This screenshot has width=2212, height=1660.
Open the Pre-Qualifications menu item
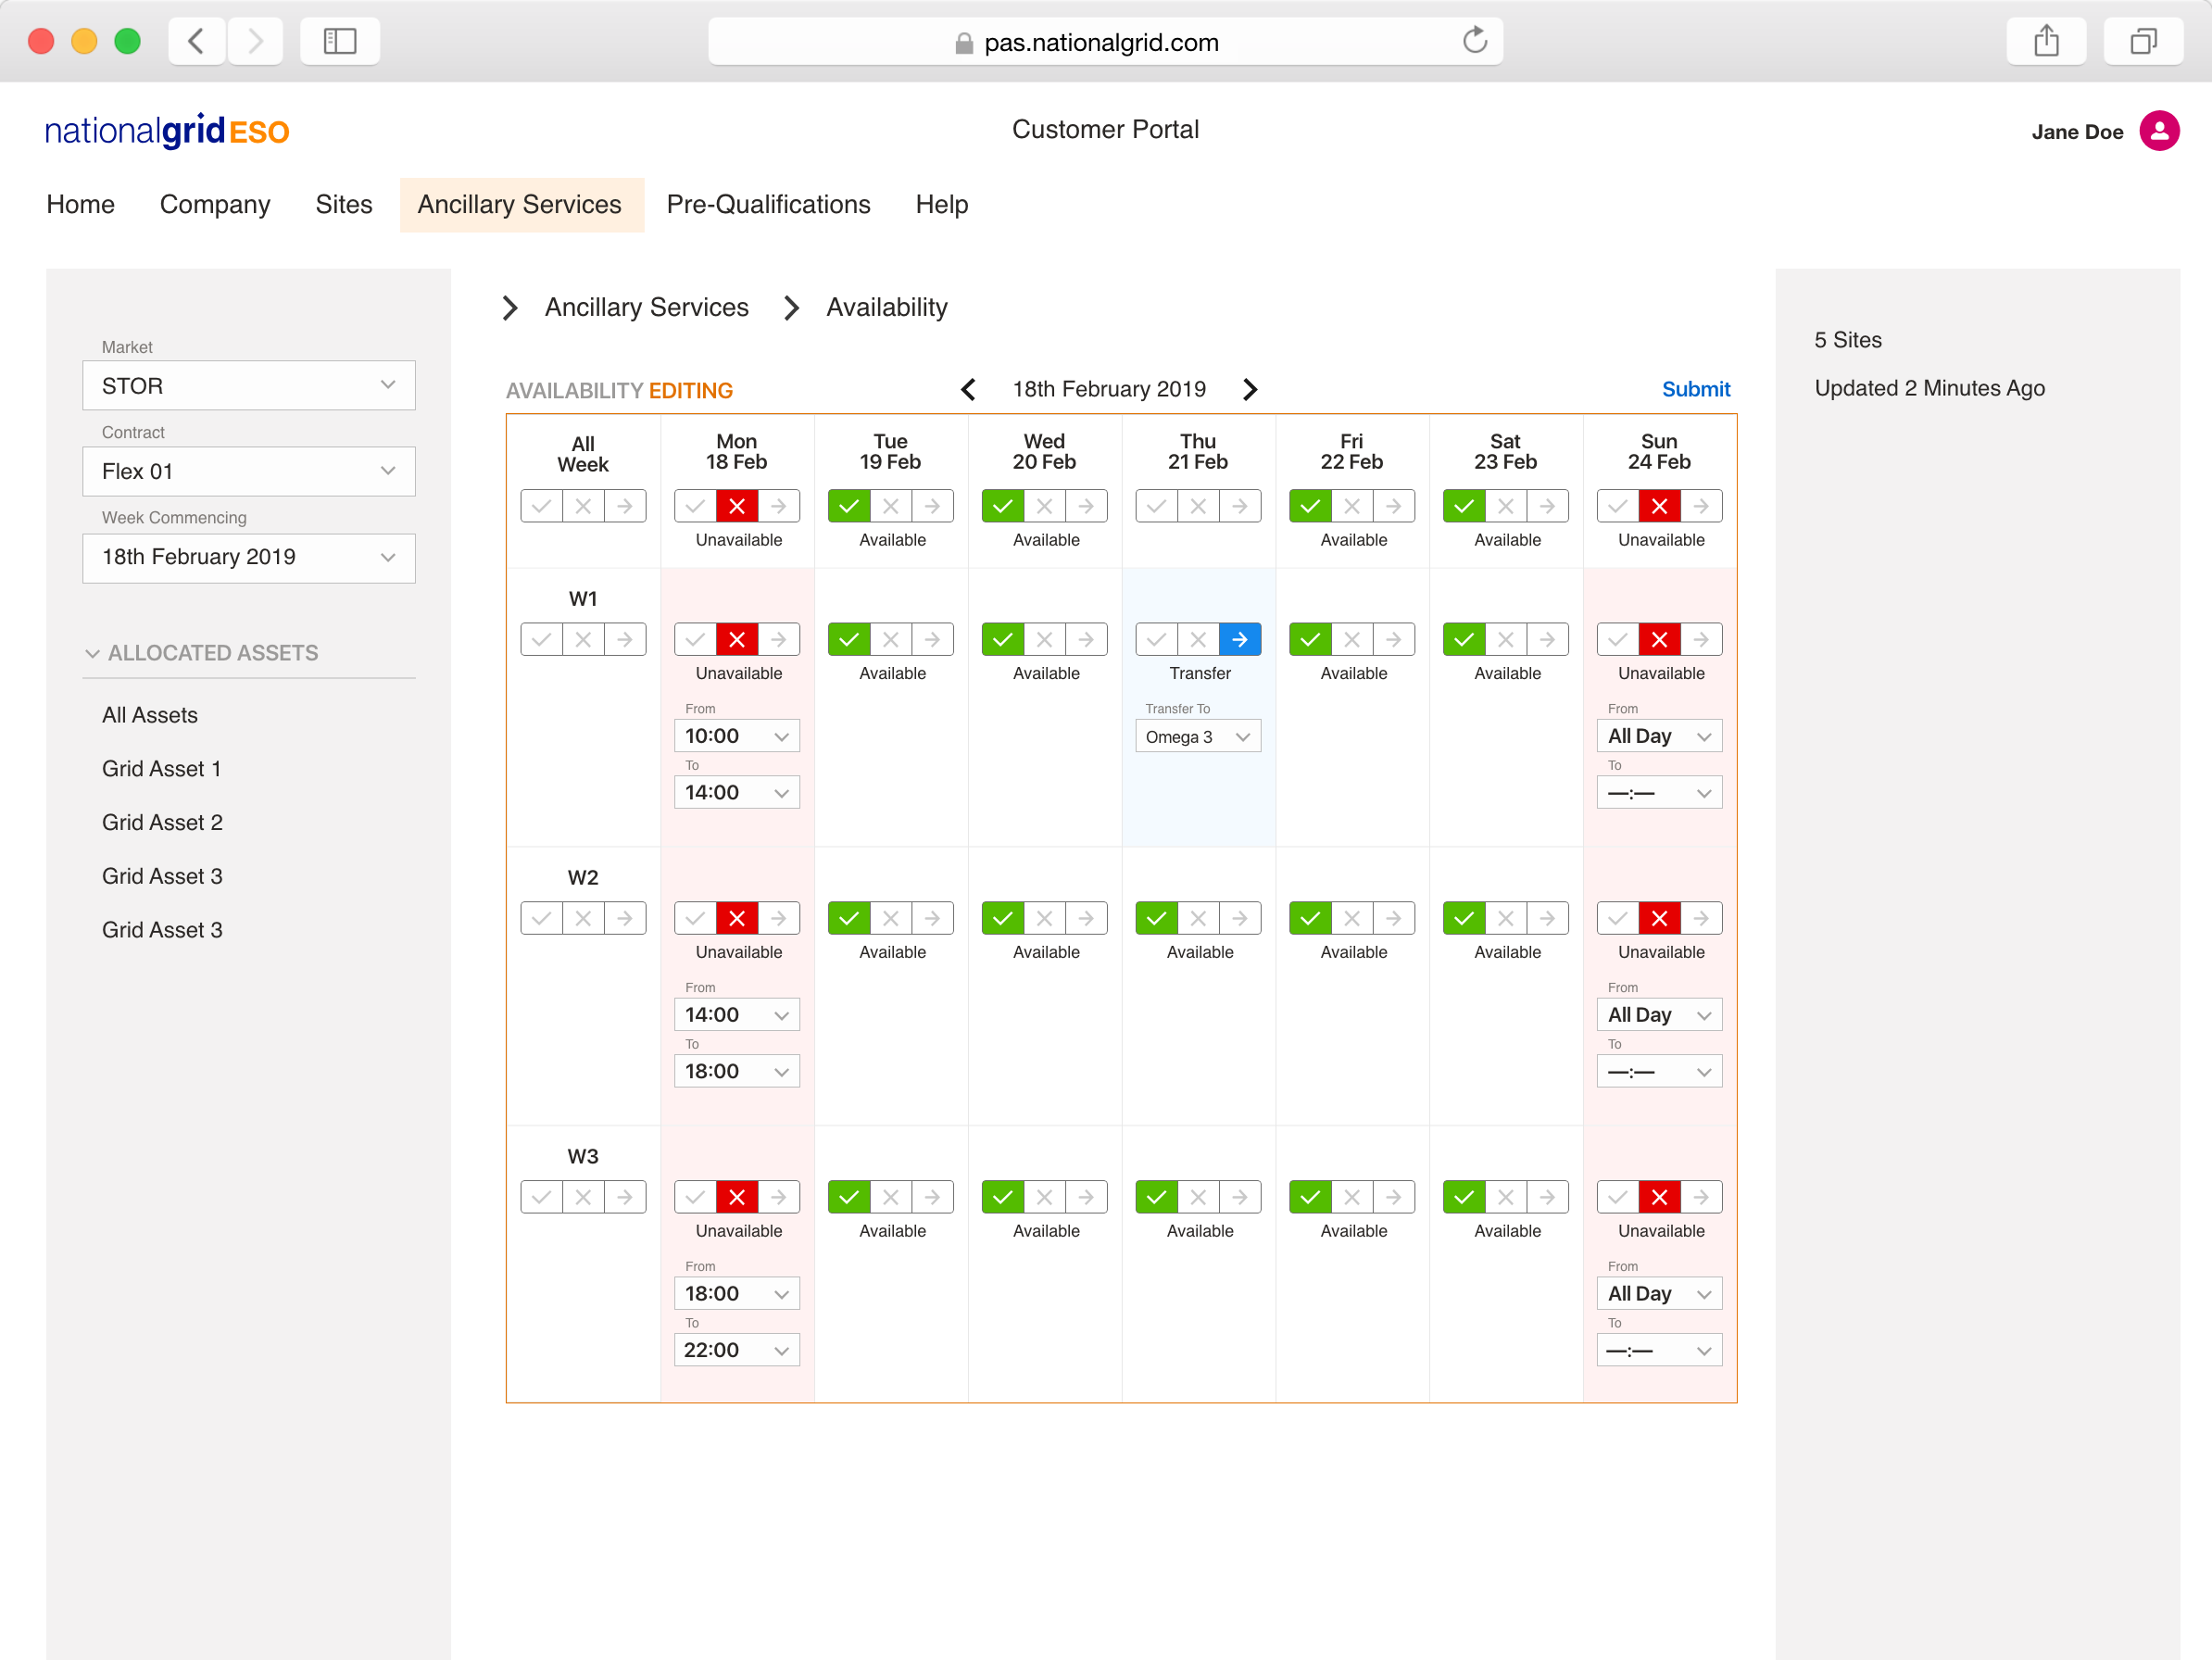[768, 204]
